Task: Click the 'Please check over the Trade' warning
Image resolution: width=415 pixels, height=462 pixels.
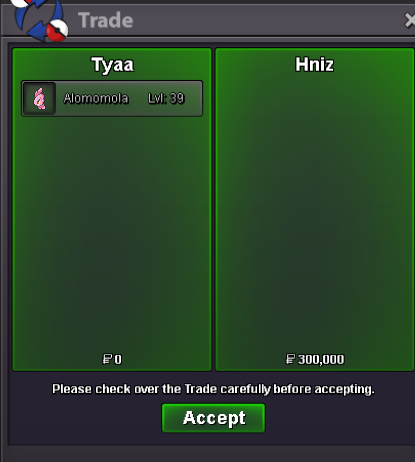Action: [x=213, y=389]
